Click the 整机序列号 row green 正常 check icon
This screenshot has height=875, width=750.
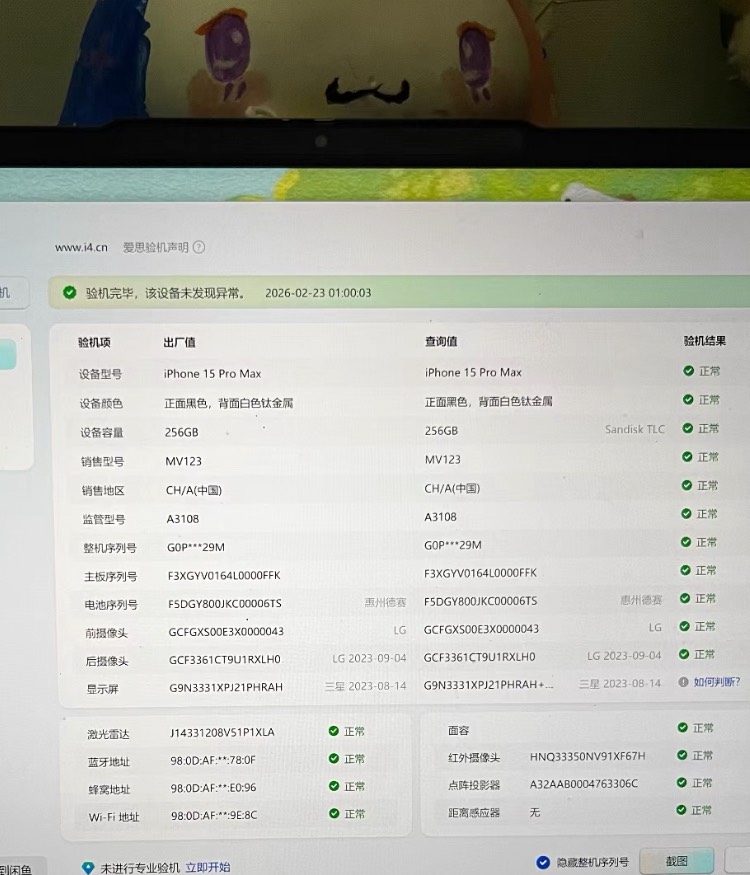686,542
